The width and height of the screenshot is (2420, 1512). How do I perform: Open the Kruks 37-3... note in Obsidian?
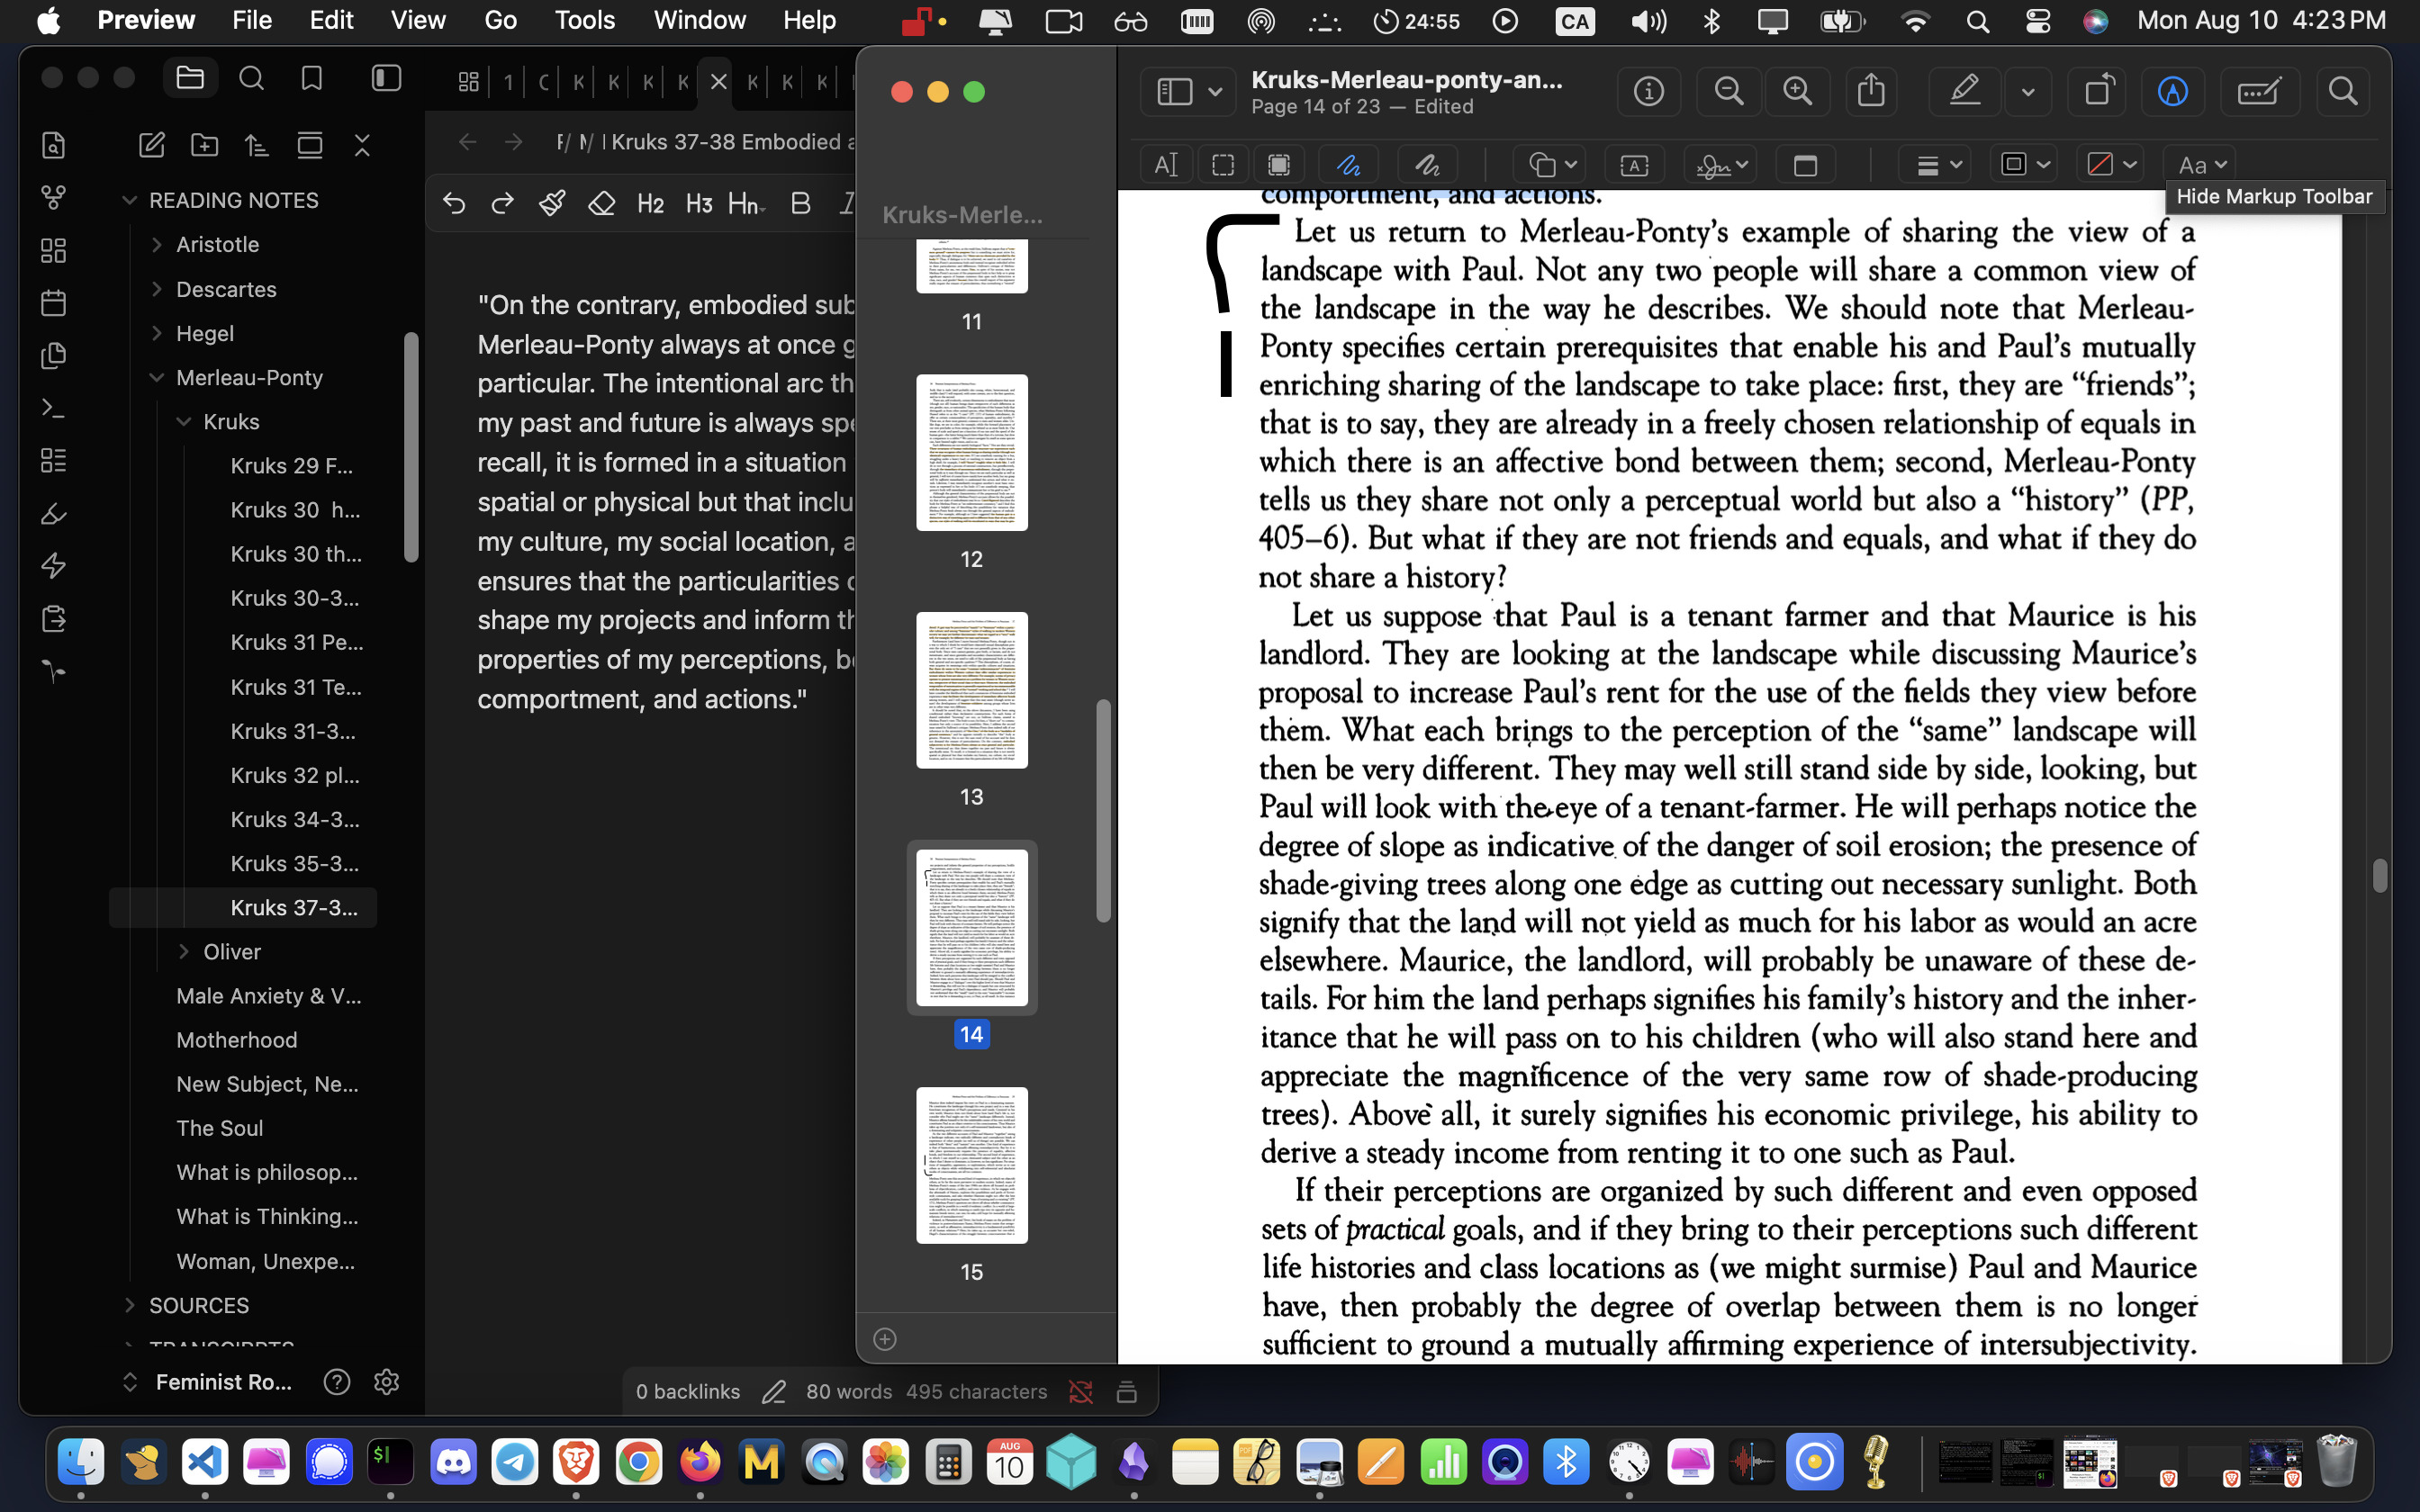(294, 908)
